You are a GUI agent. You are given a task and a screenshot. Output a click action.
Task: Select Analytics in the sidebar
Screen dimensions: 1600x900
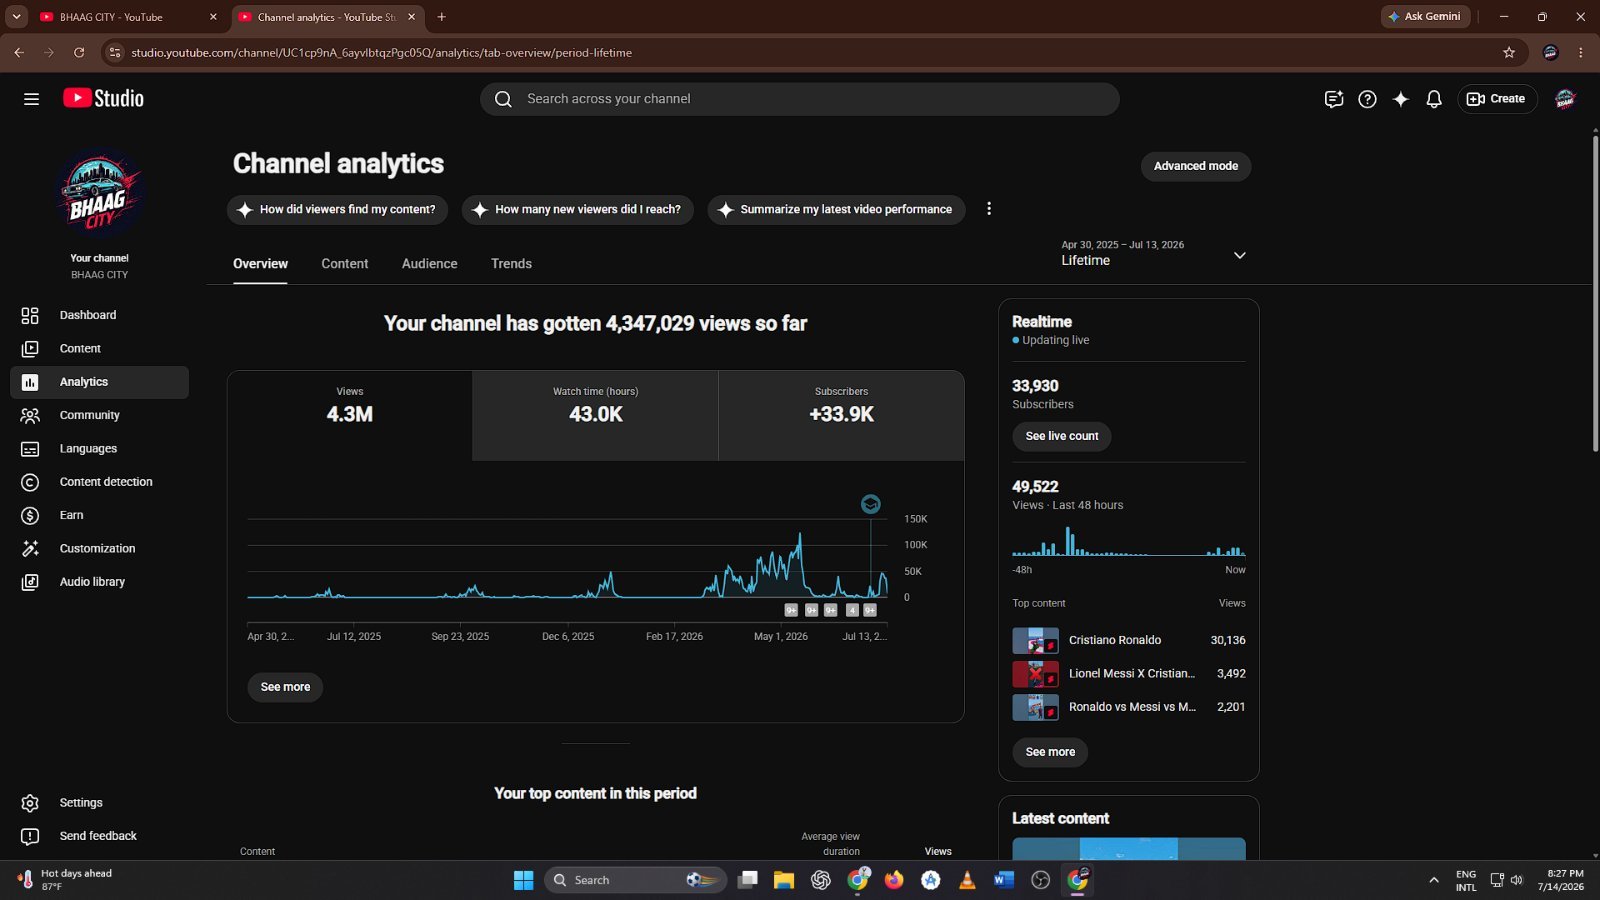pos(99,382)
